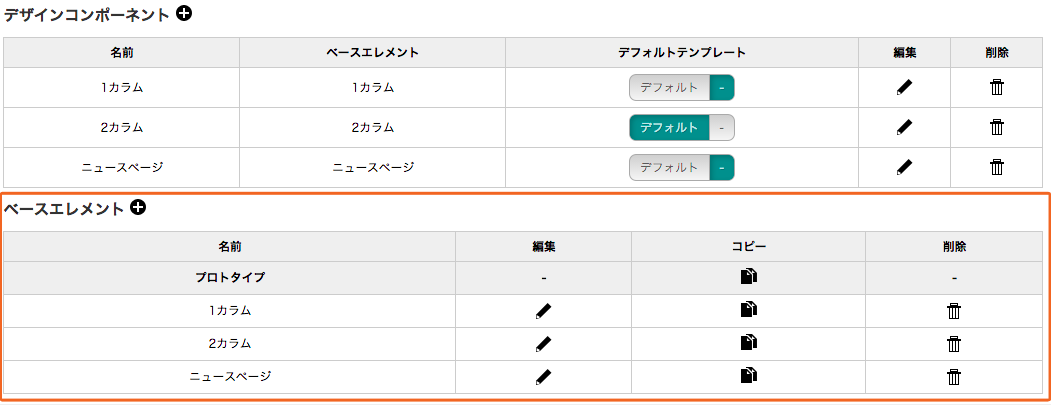The image size is (1051, 406).
Task: Copy the ニュースページ base element
Action: [748, 376]
